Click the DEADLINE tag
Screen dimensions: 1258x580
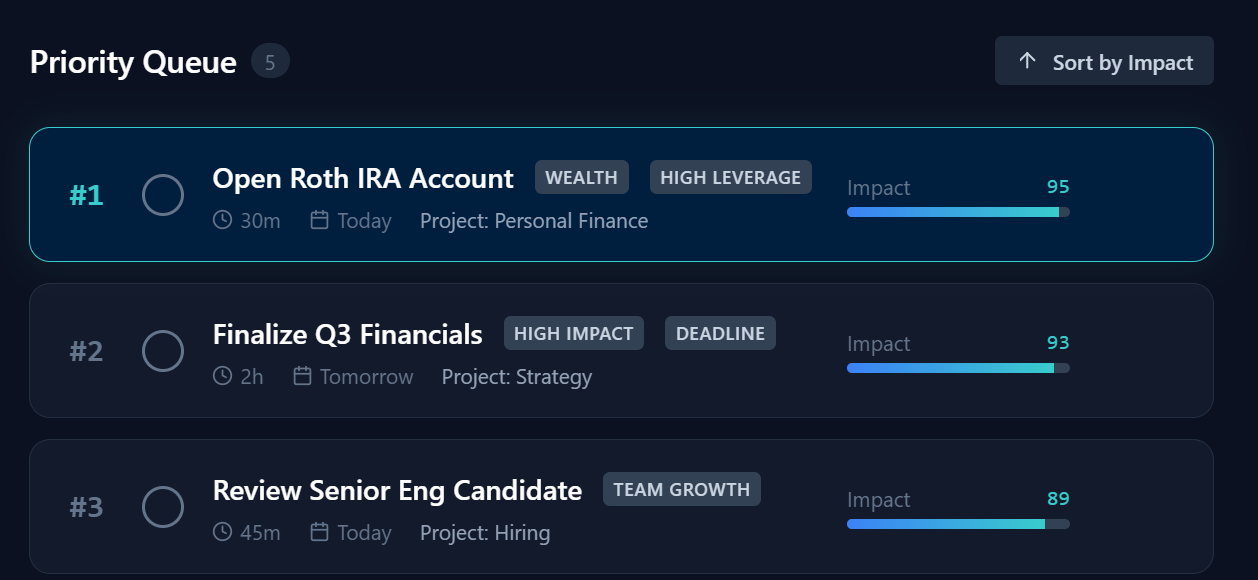[720, 333]
